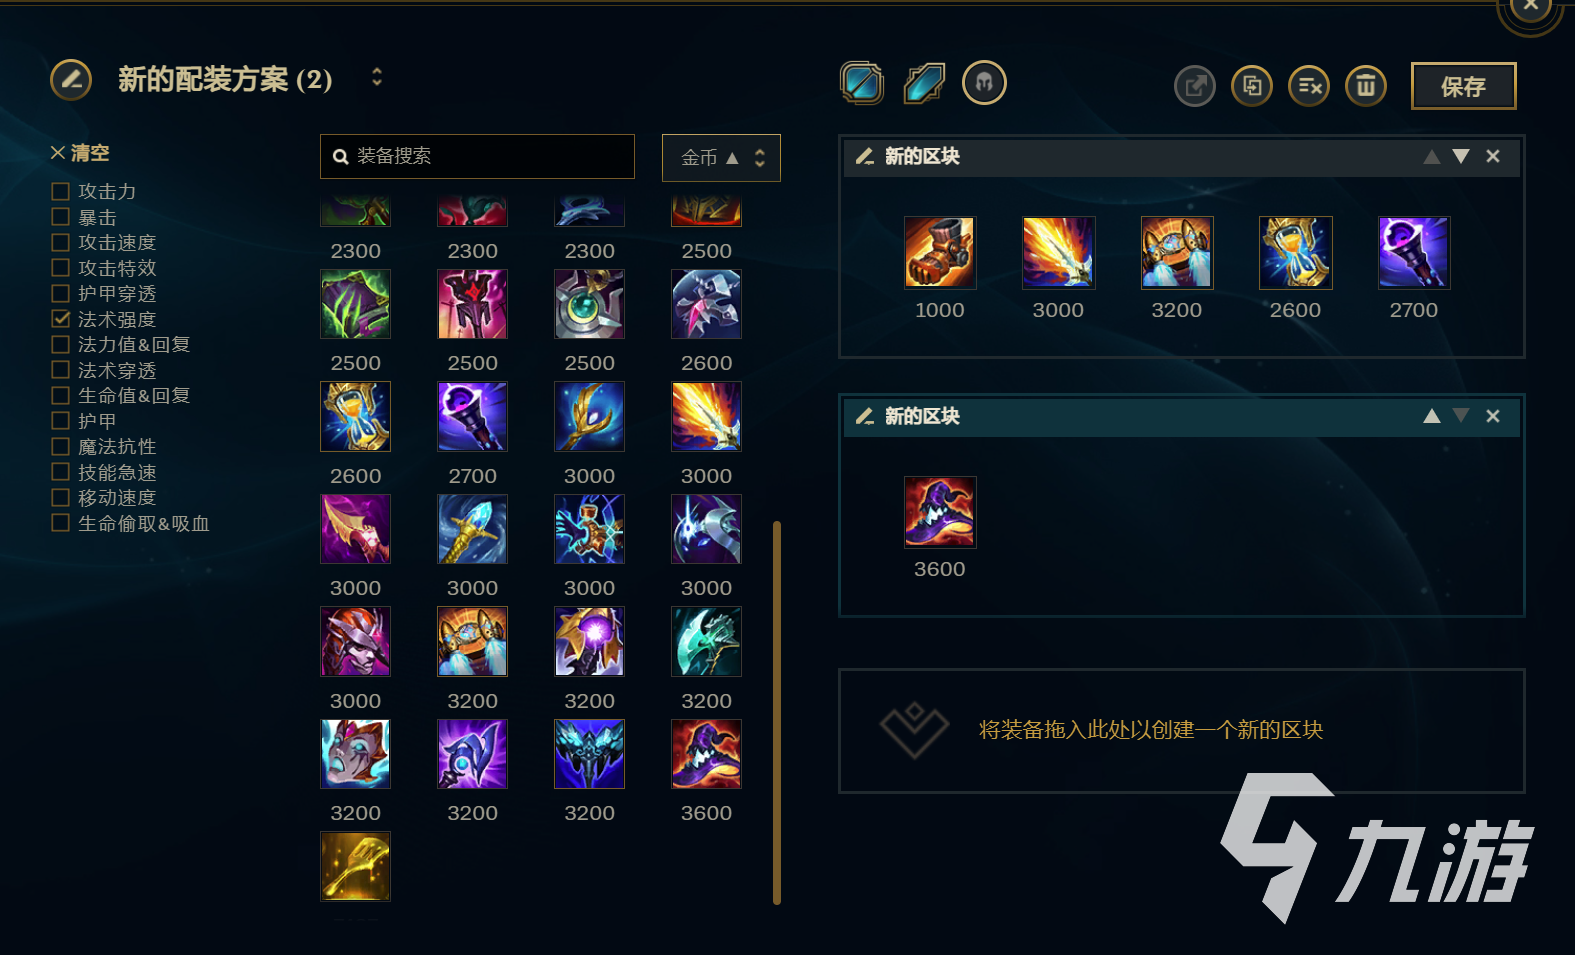Open the 金币 sort dropdown
The image size is (1575, 955).
pos(721,158)
